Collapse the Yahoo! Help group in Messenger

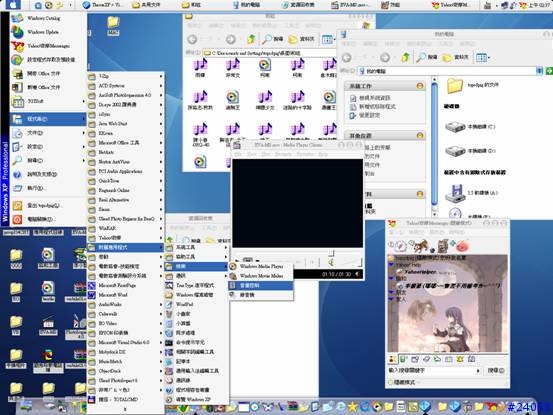click(391, 264)
